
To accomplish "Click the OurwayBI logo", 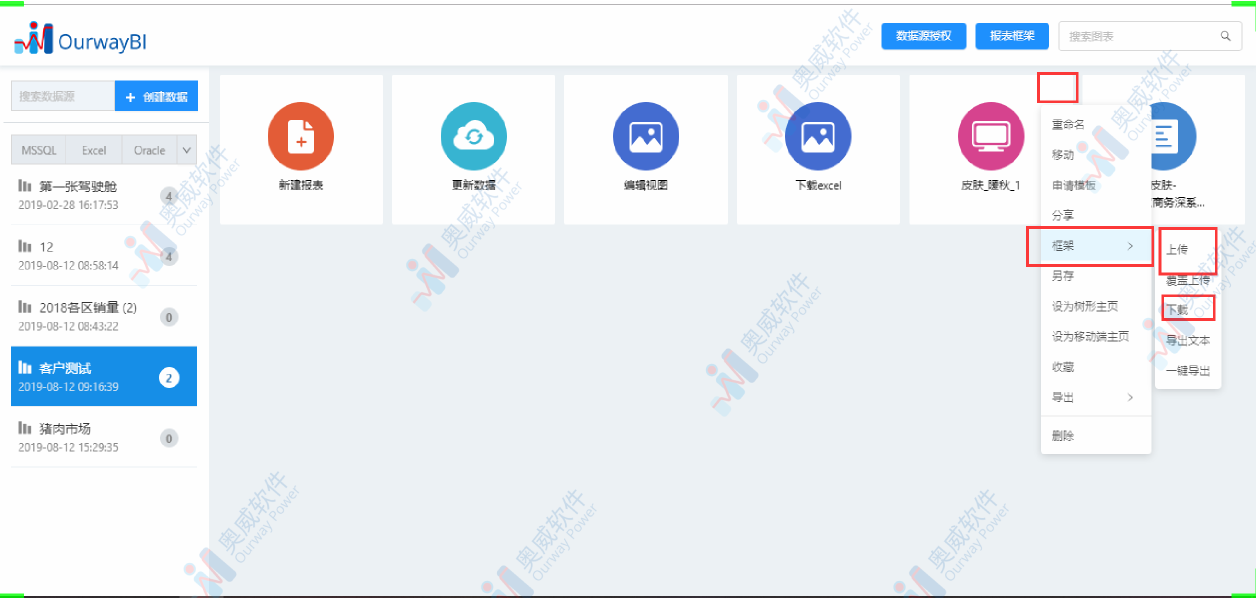I will [80, 38].
